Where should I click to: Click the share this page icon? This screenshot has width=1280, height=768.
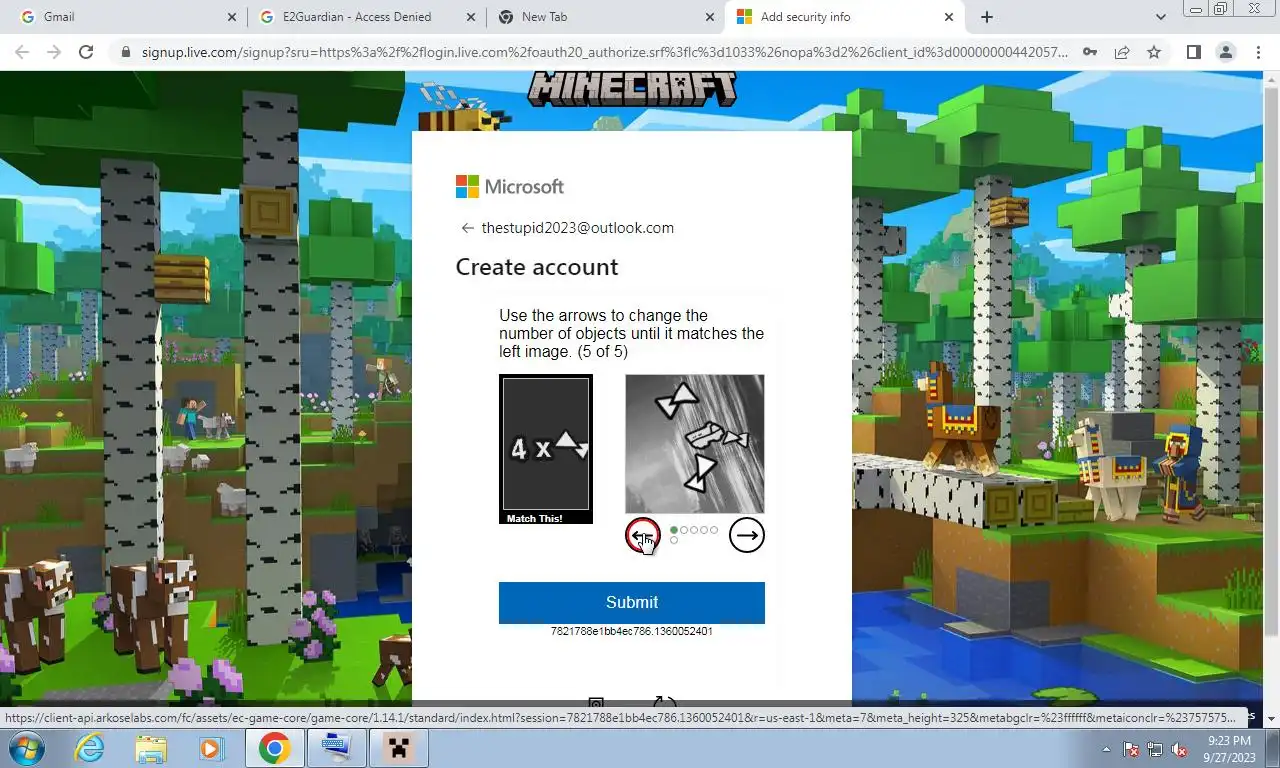click(x=1122, y=52)
